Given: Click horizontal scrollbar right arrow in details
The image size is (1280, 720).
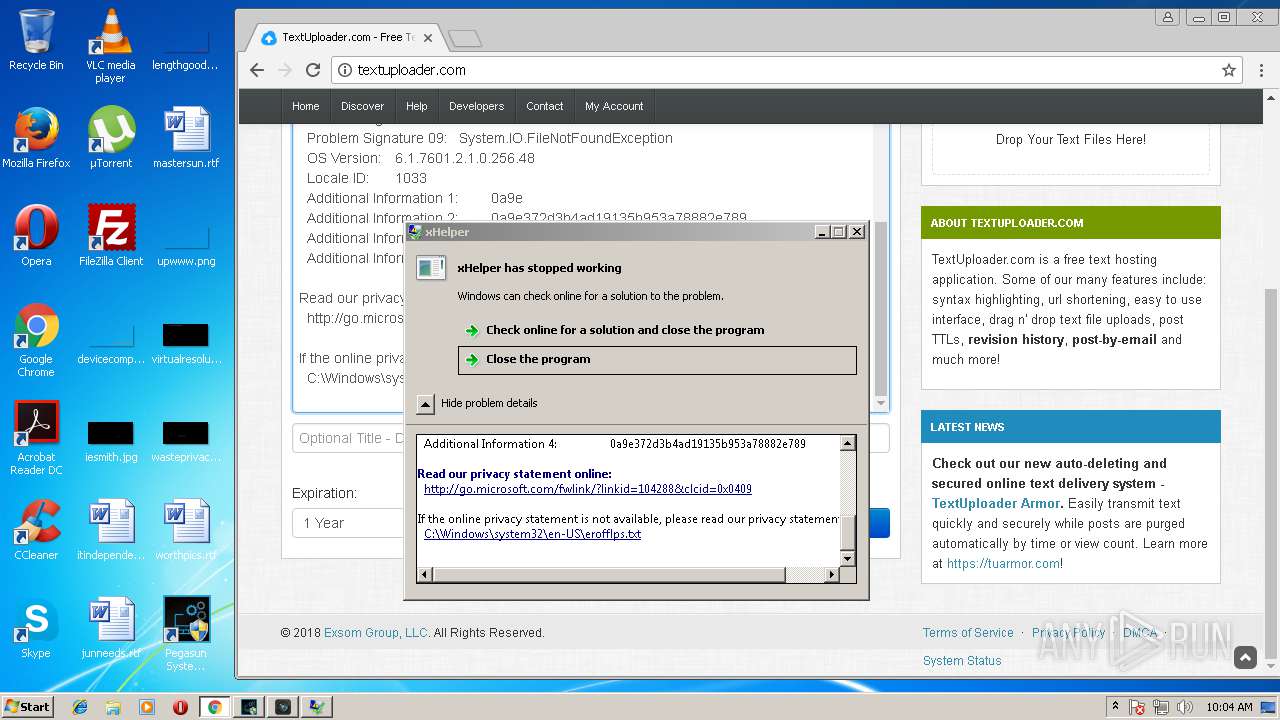Looking at the screenshot, I should pyautogui.click(x=831, y=575).
